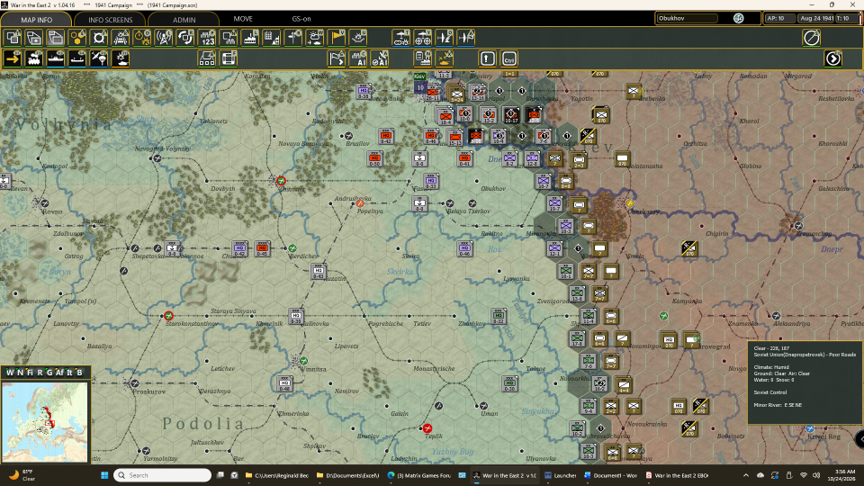Click the air AI assist icon
Screen dimensions: 864x486
tap(380, 58)
